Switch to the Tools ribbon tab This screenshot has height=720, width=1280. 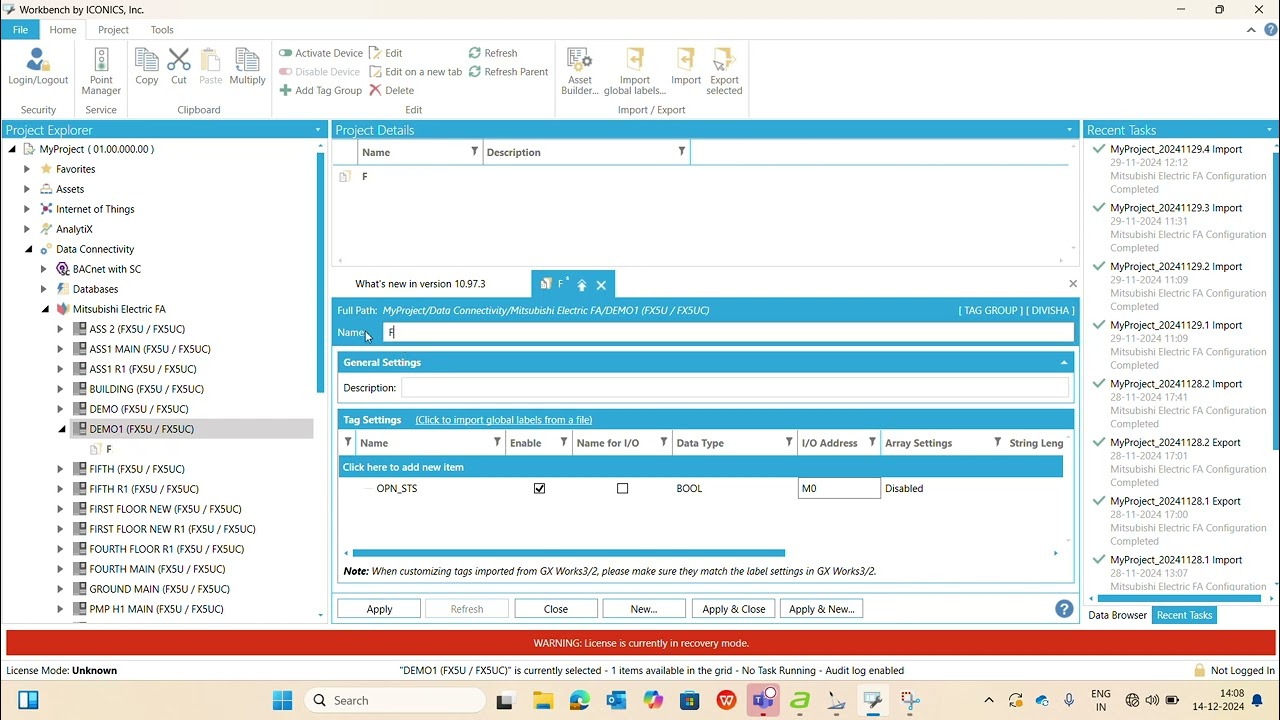point(162,30)
